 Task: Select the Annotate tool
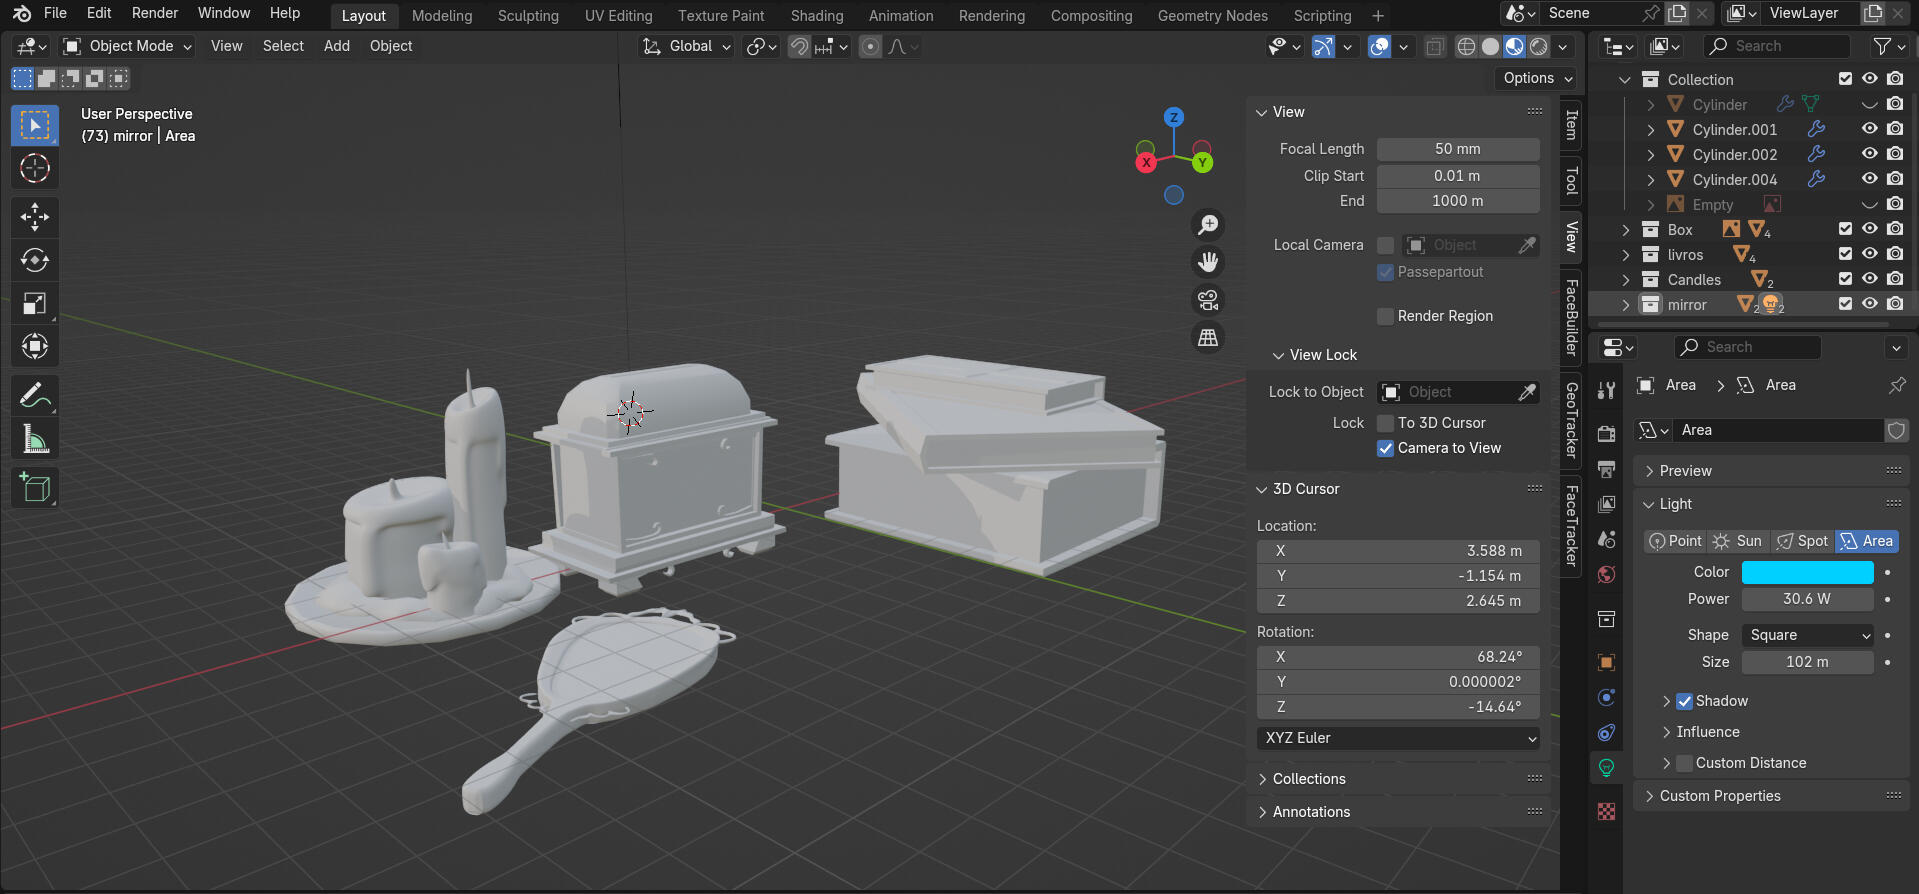35,396
